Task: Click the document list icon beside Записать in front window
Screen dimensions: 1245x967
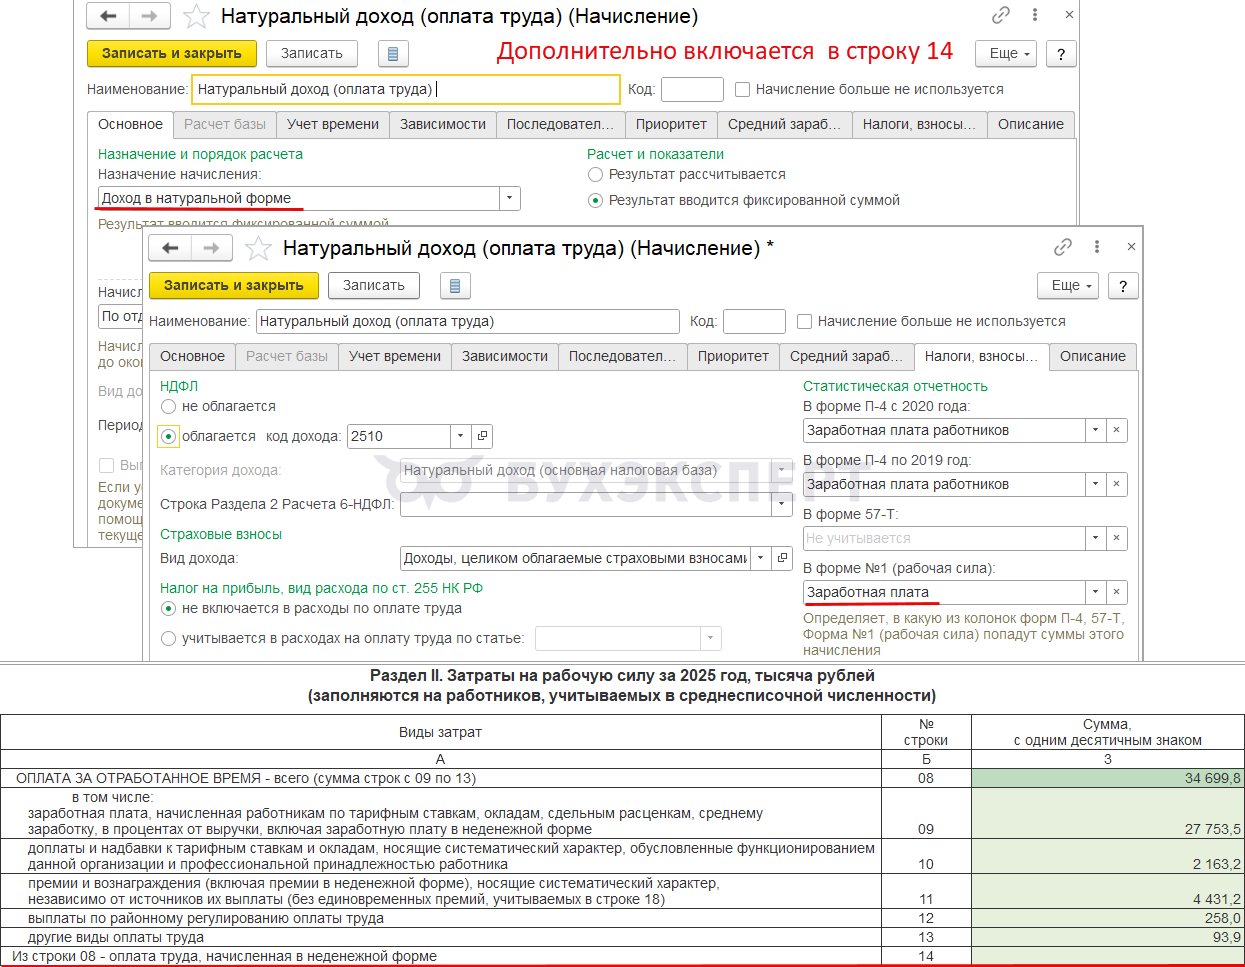Action: [454, 286]
